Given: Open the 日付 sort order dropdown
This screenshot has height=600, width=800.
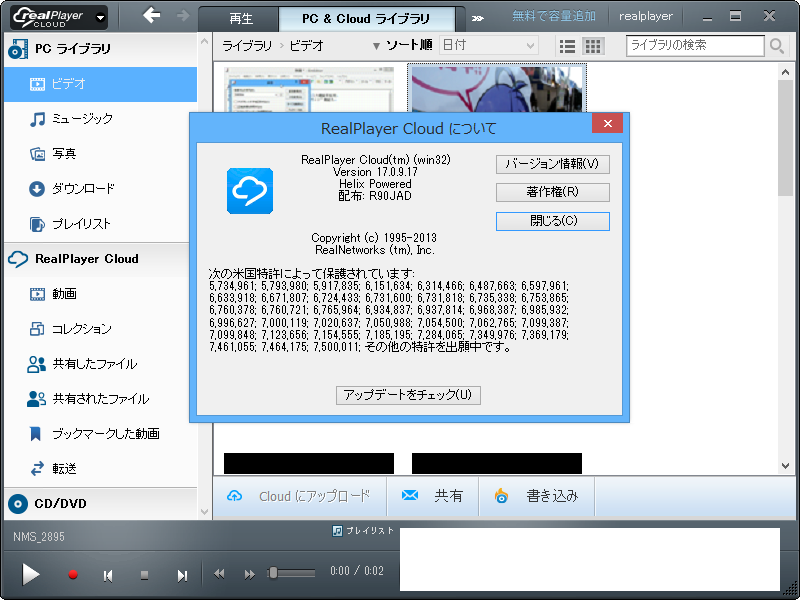Looking at the screenshot, I should click(x=489, y=45).
